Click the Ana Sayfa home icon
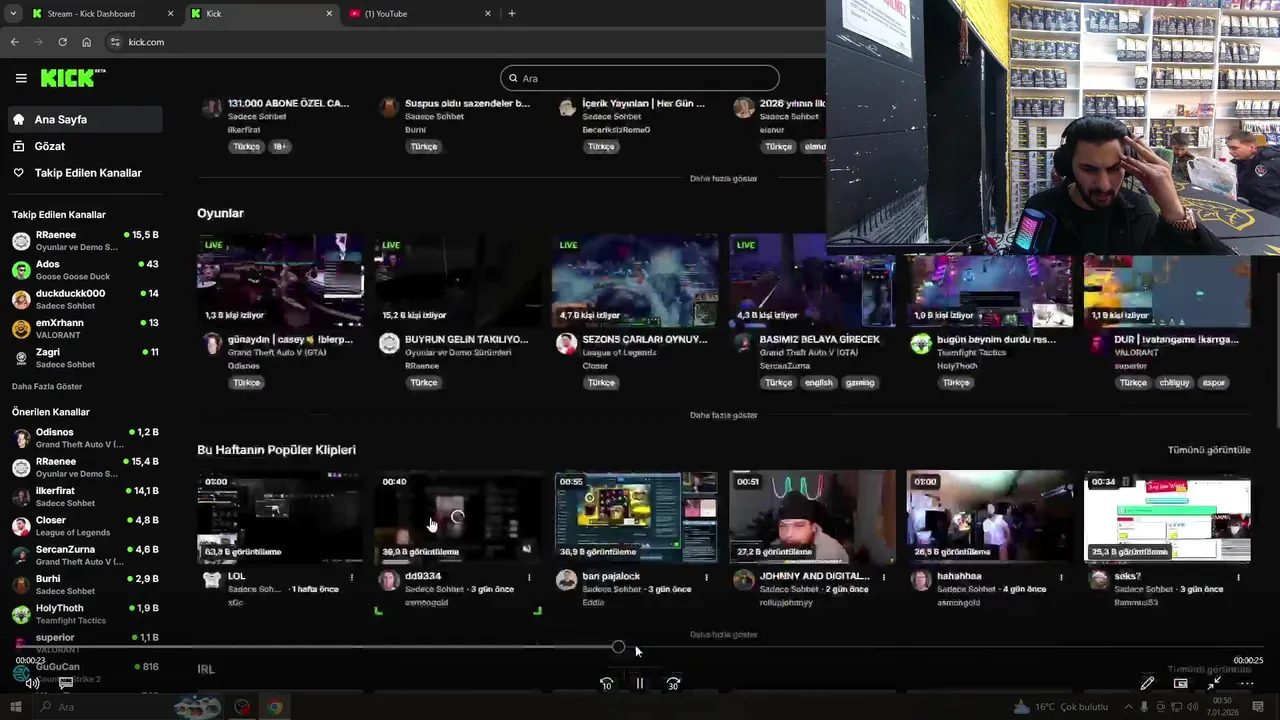This screenshot has width=1280, height=720. [x=18, y=119]
